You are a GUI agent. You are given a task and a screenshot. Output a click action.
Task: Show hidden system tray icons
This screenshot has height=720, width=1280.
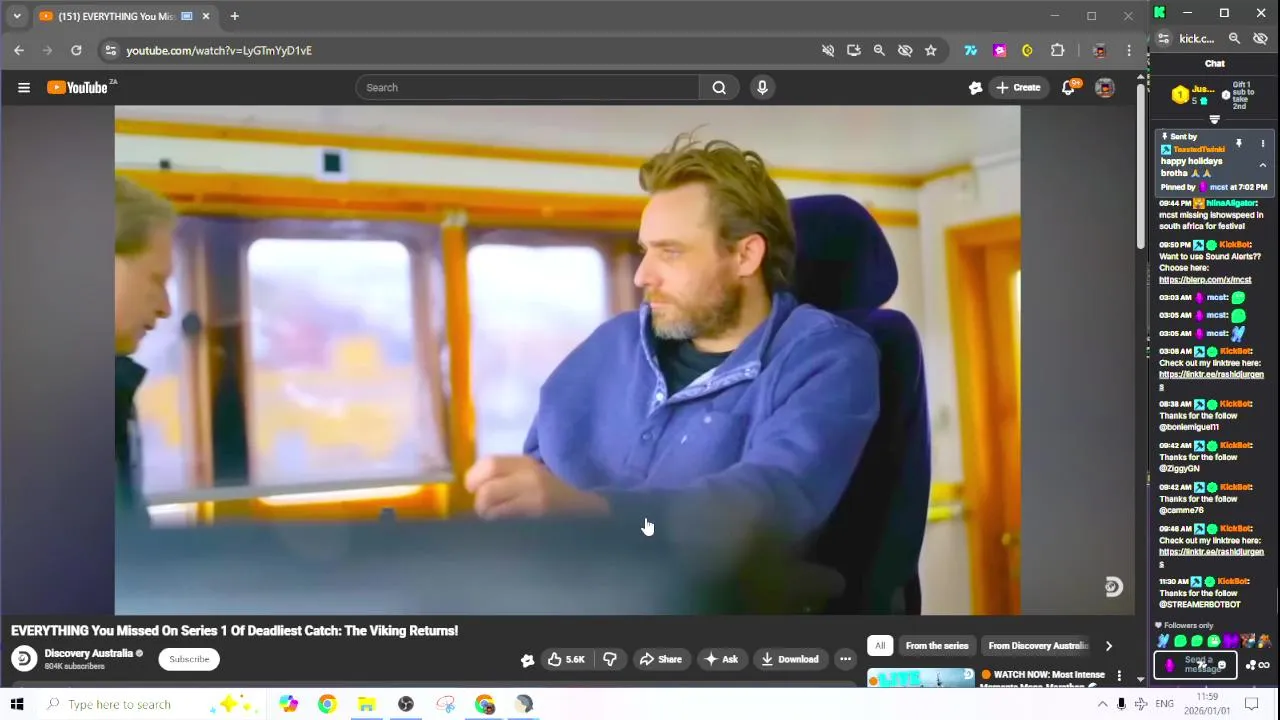click(x=1102, y=704)
